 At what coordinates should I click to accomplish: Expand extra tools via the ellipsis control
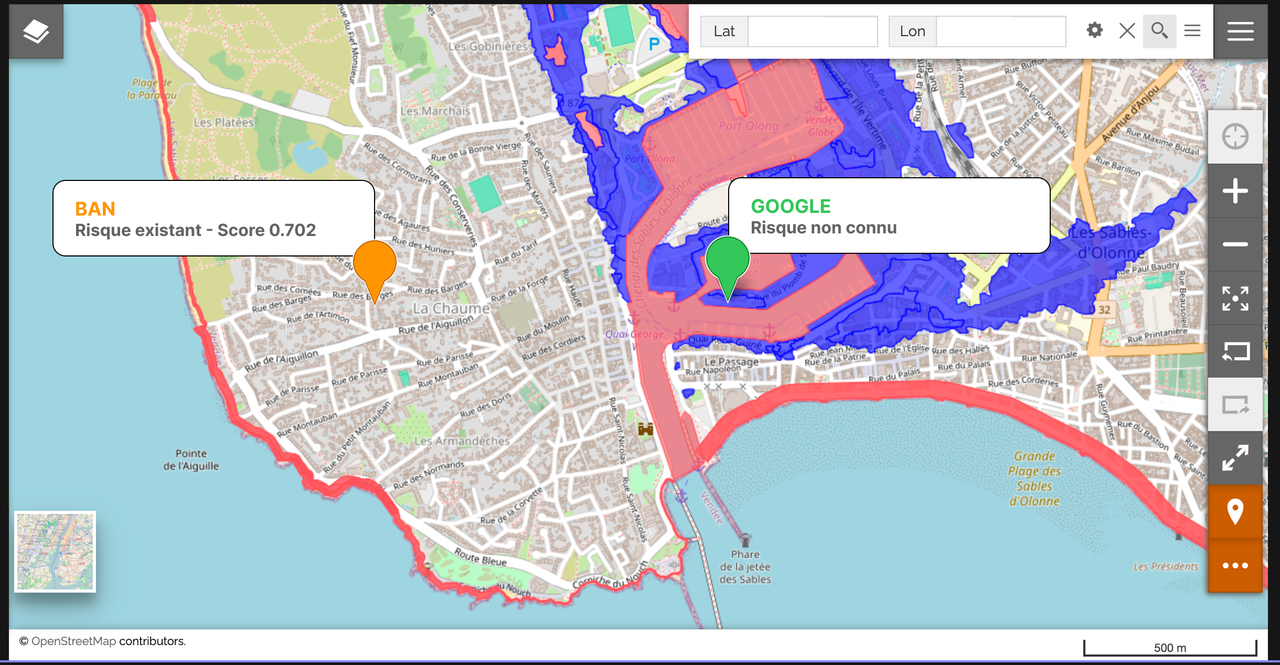1235,565
